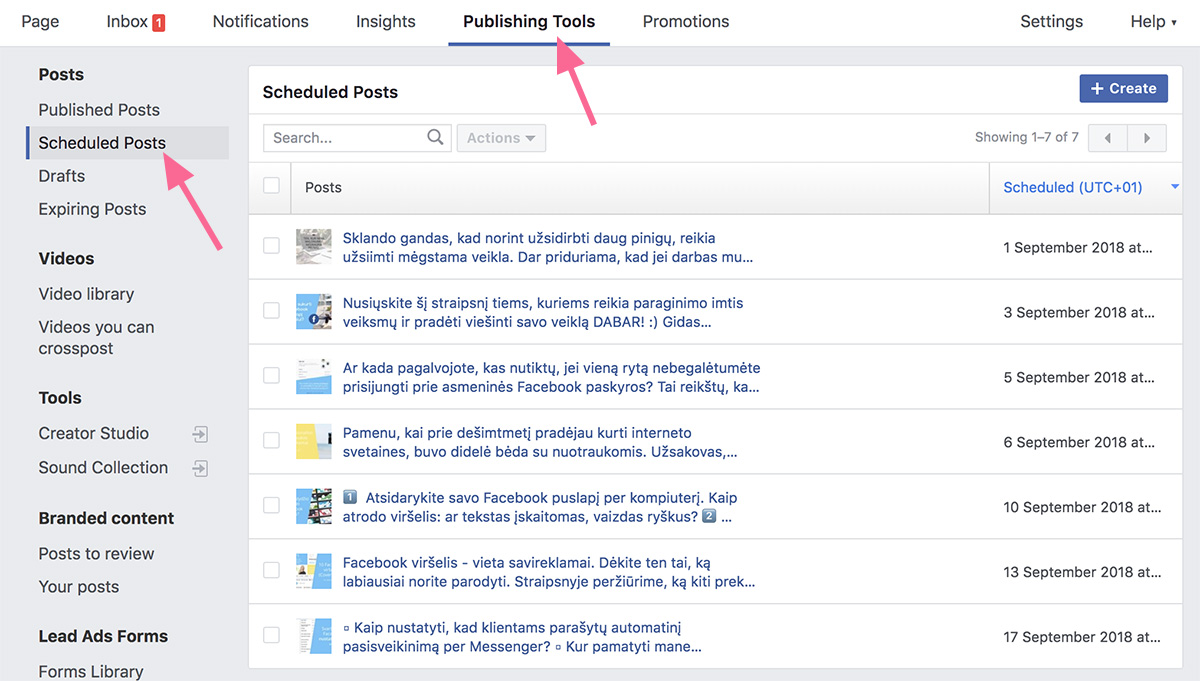Open Creator Studio external link icon

pos(200,434)
